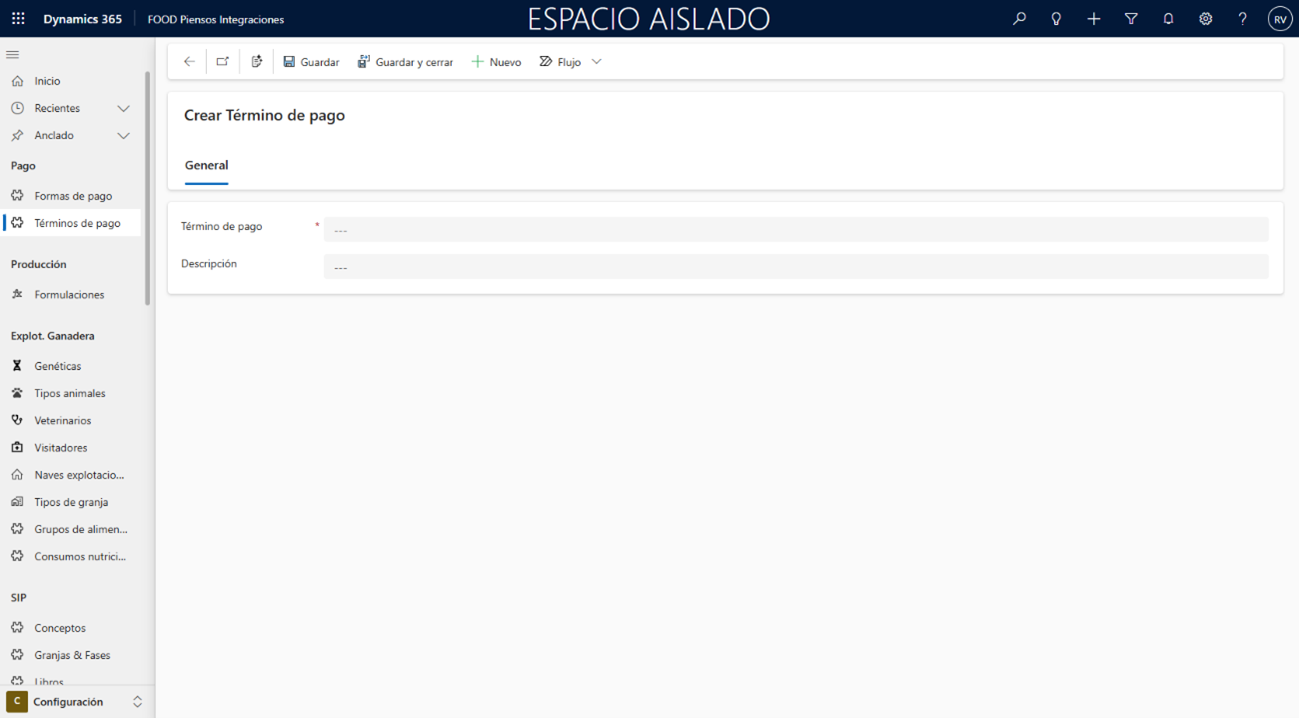Viewport: 1299px width, 718px height.
Task: Expand the Anclado section
Action: 123,135
